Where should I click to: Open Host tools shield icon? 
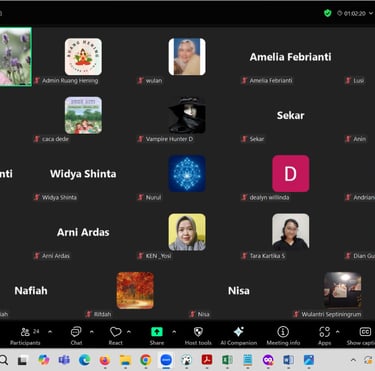[198, 336]
